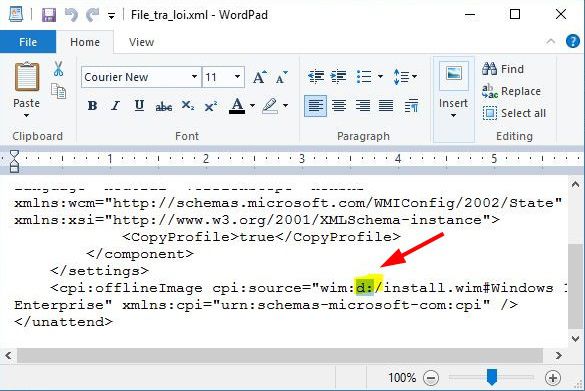Viewport: 585px width, 391px height.
Task: Click the Select all button
Action: 514,113
